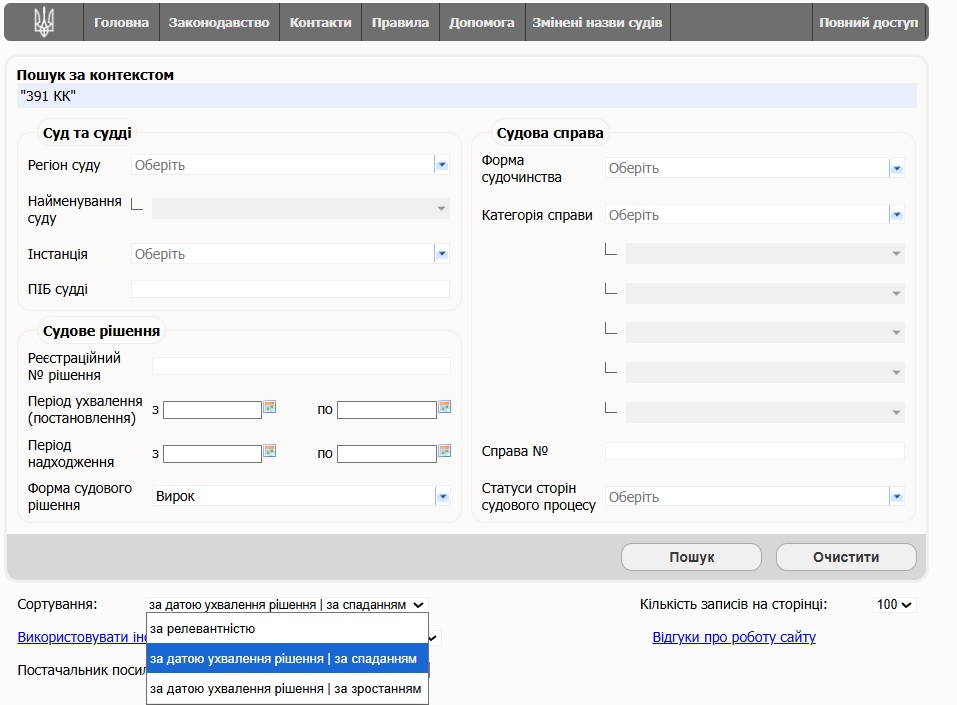Viewport: 957px width, 705px height.
Task: Open Змінені назви судів page
Action: pos(598,23)
